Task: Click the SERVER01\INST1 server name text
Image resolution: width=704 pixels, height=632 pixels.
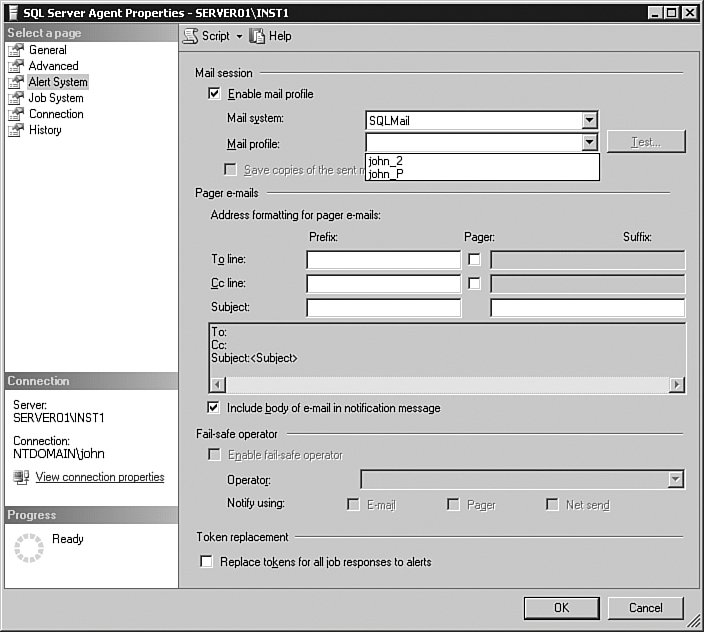Action: [59, 418]
